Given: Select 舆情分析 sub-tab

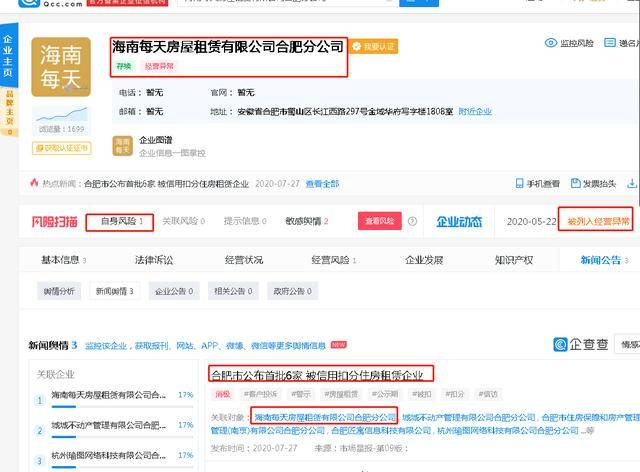Looking at the screenshot, I should [x=59, y=291].
